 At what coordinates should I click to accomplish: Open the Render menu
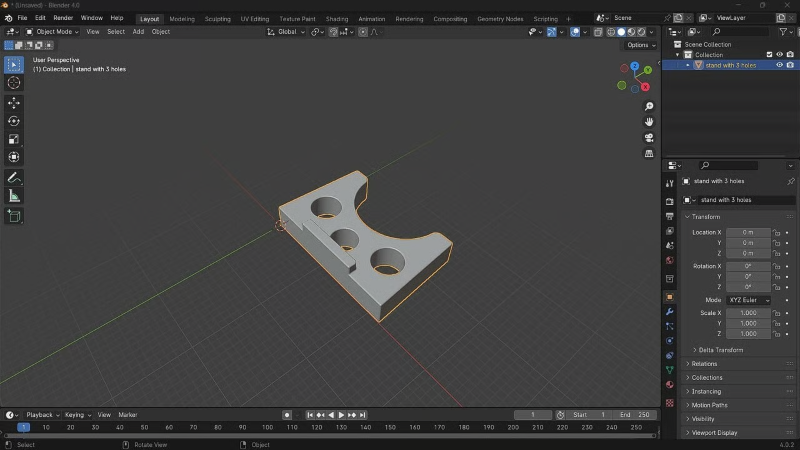pos(63,18)
